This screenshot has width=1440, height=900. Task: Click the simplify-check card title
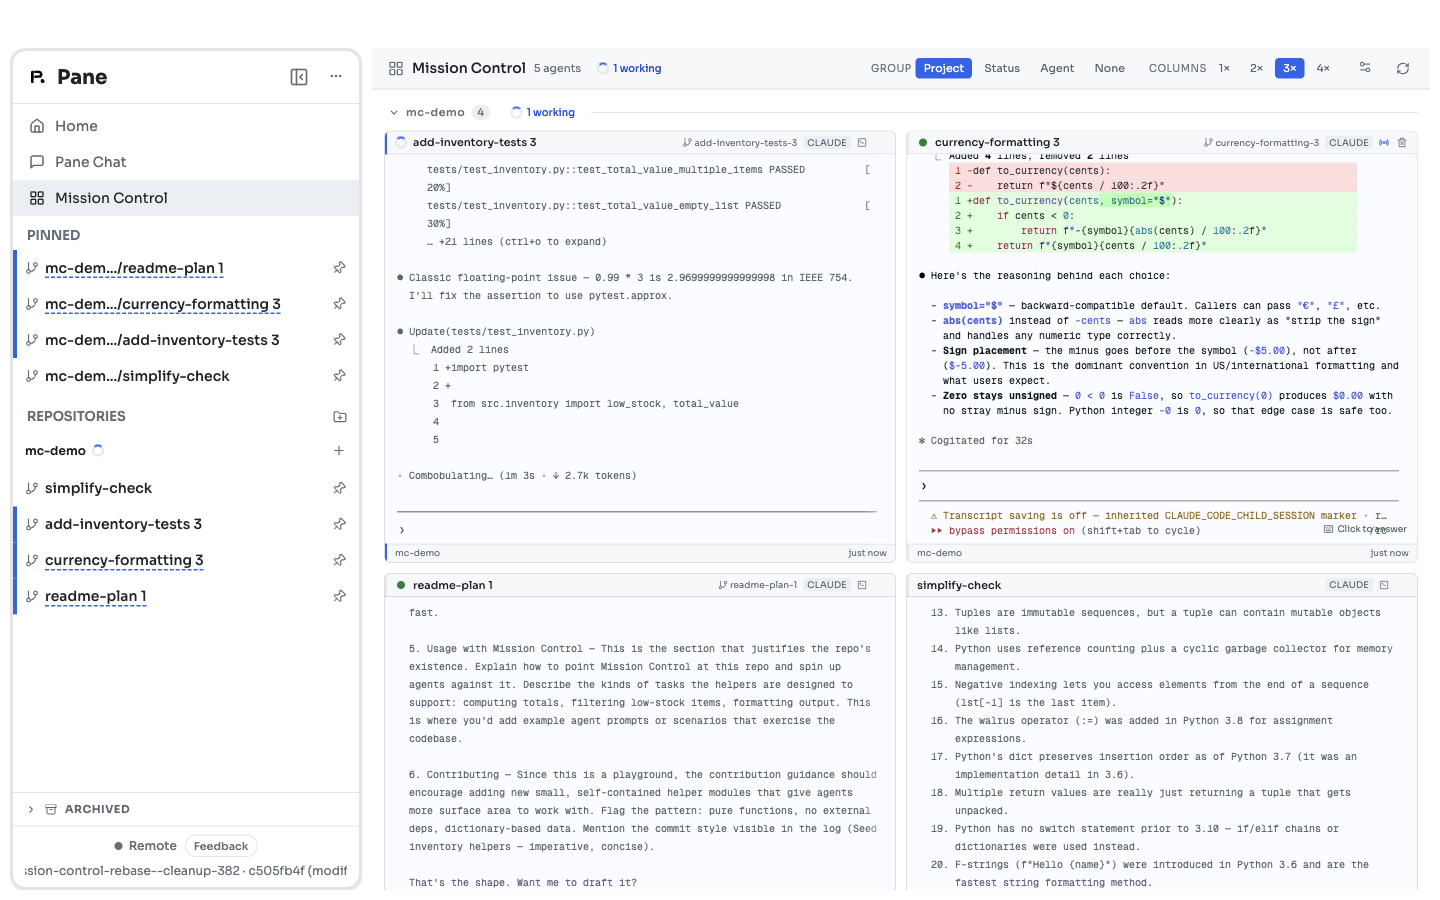click(959, 585)
